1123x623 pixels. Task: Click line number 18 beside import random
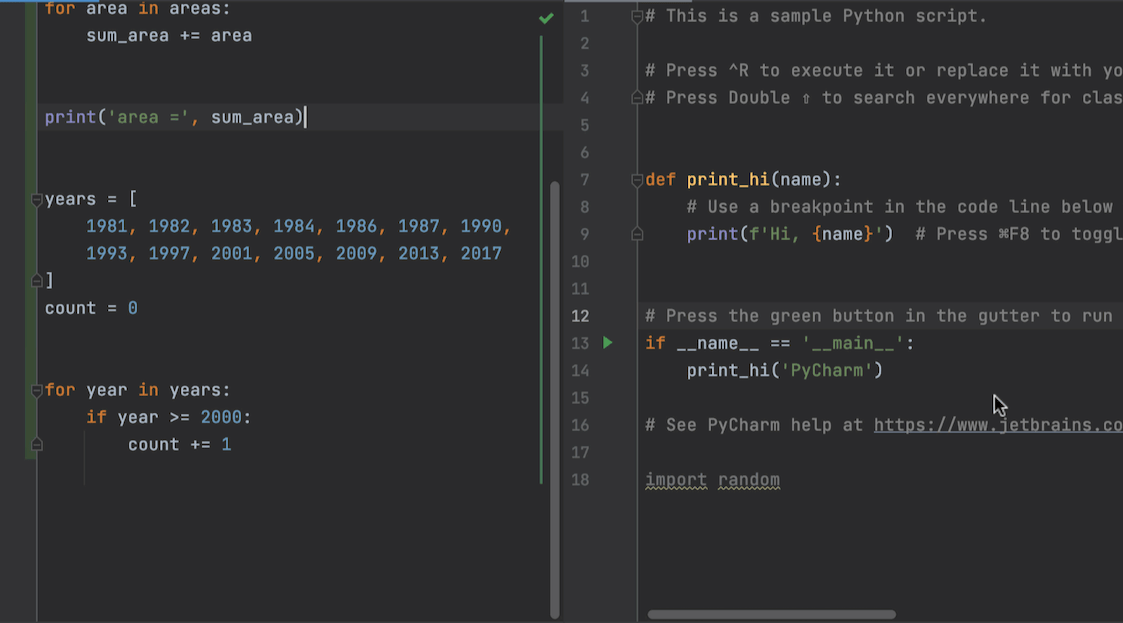coord(580,480)
